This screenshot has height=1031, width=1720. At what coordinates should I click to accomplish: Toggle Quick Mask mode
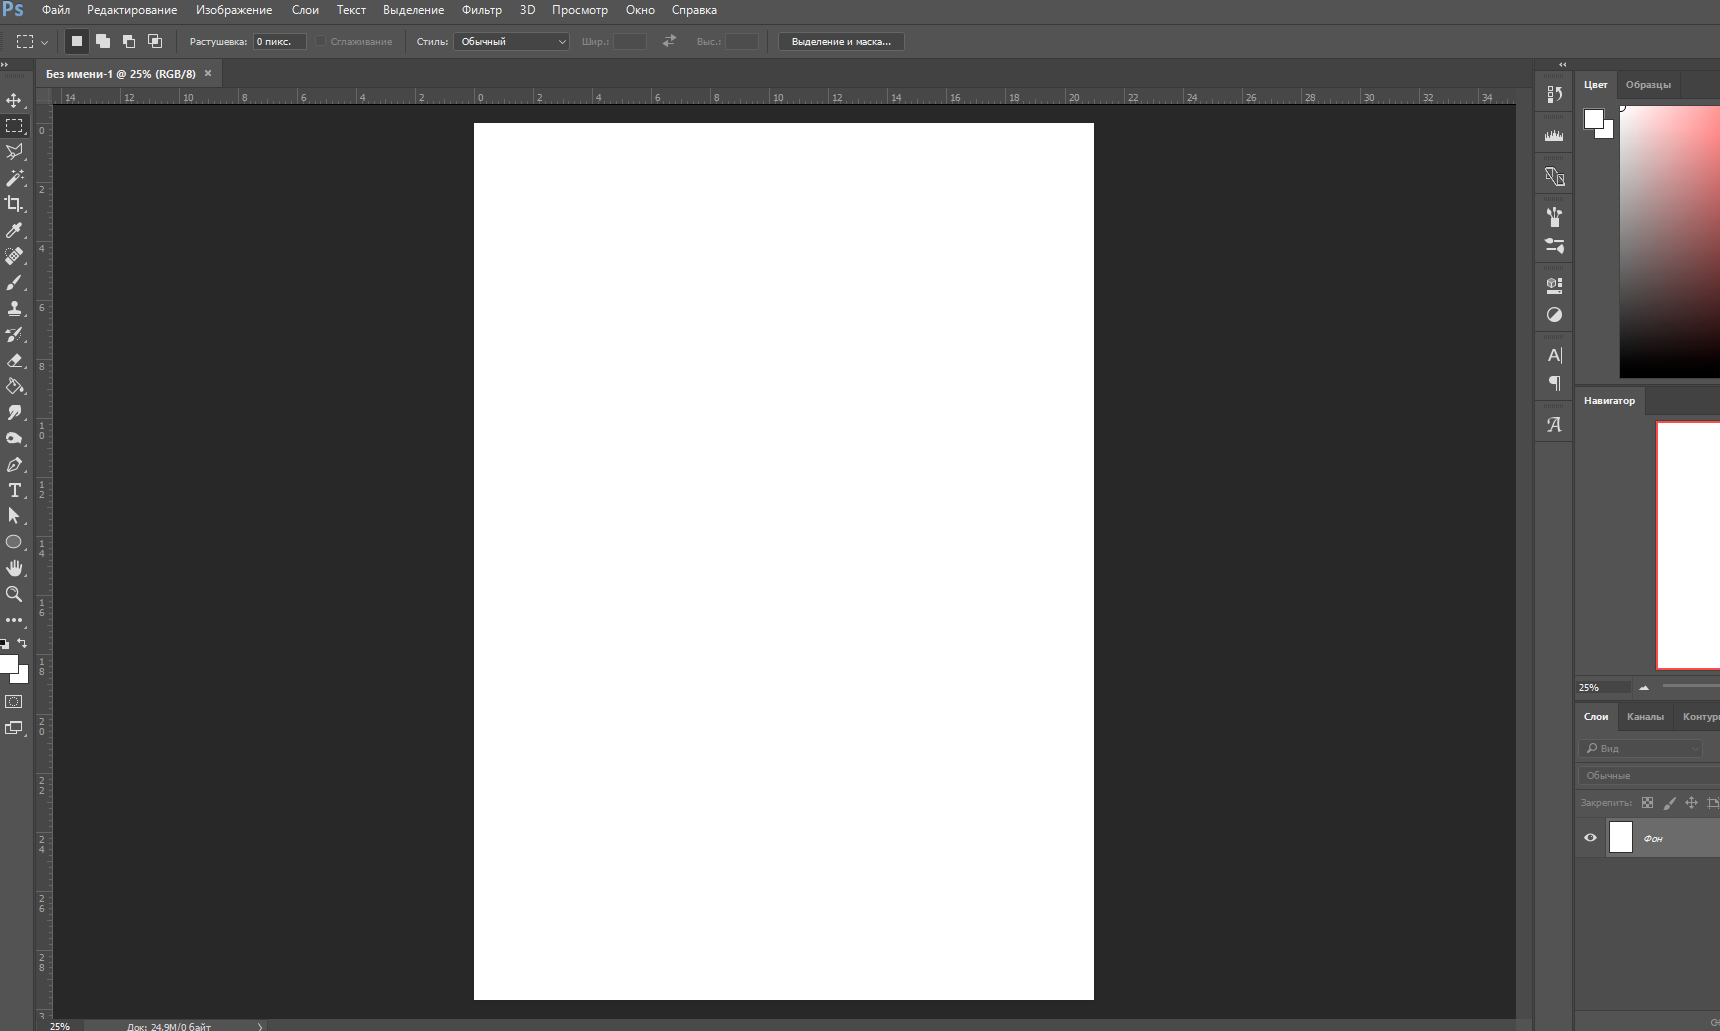[14, 702]
